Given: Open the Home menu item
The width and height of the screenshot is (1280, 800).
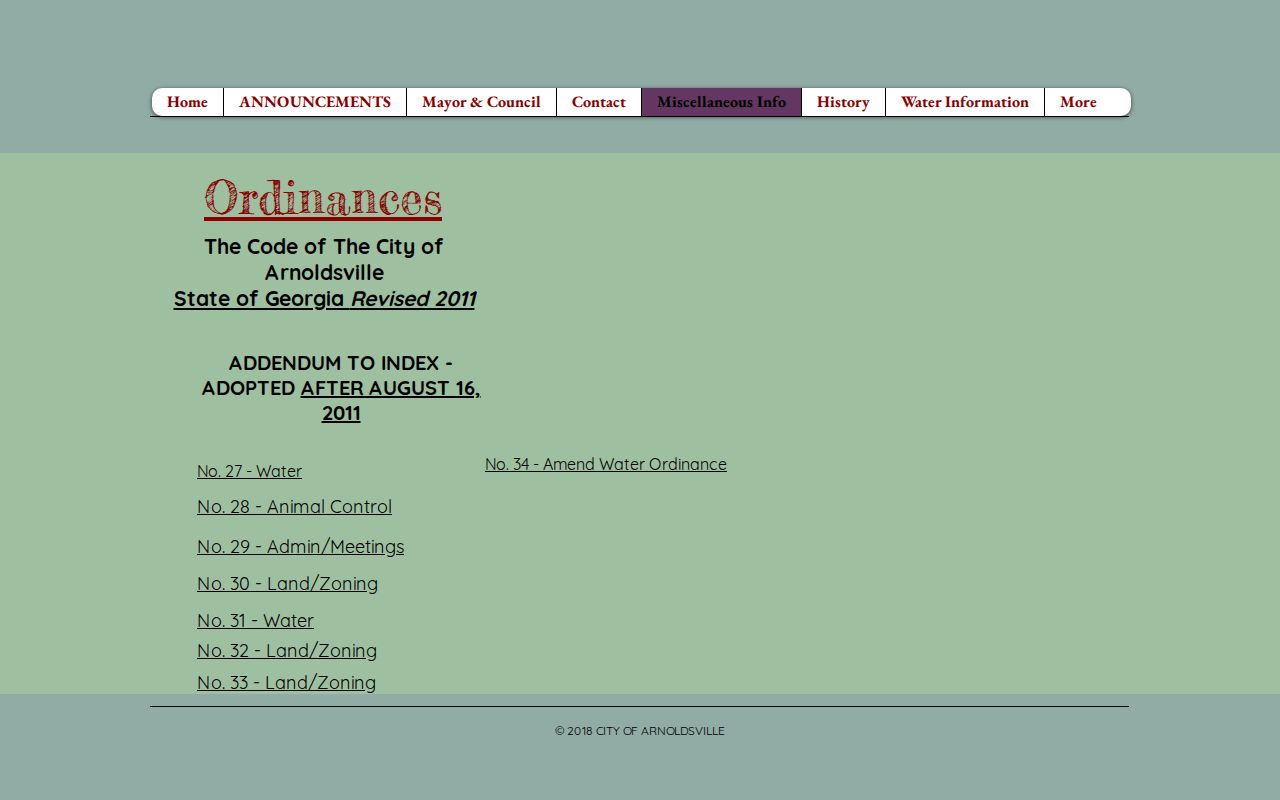Looking at the screenshot, I should point(187,102).
